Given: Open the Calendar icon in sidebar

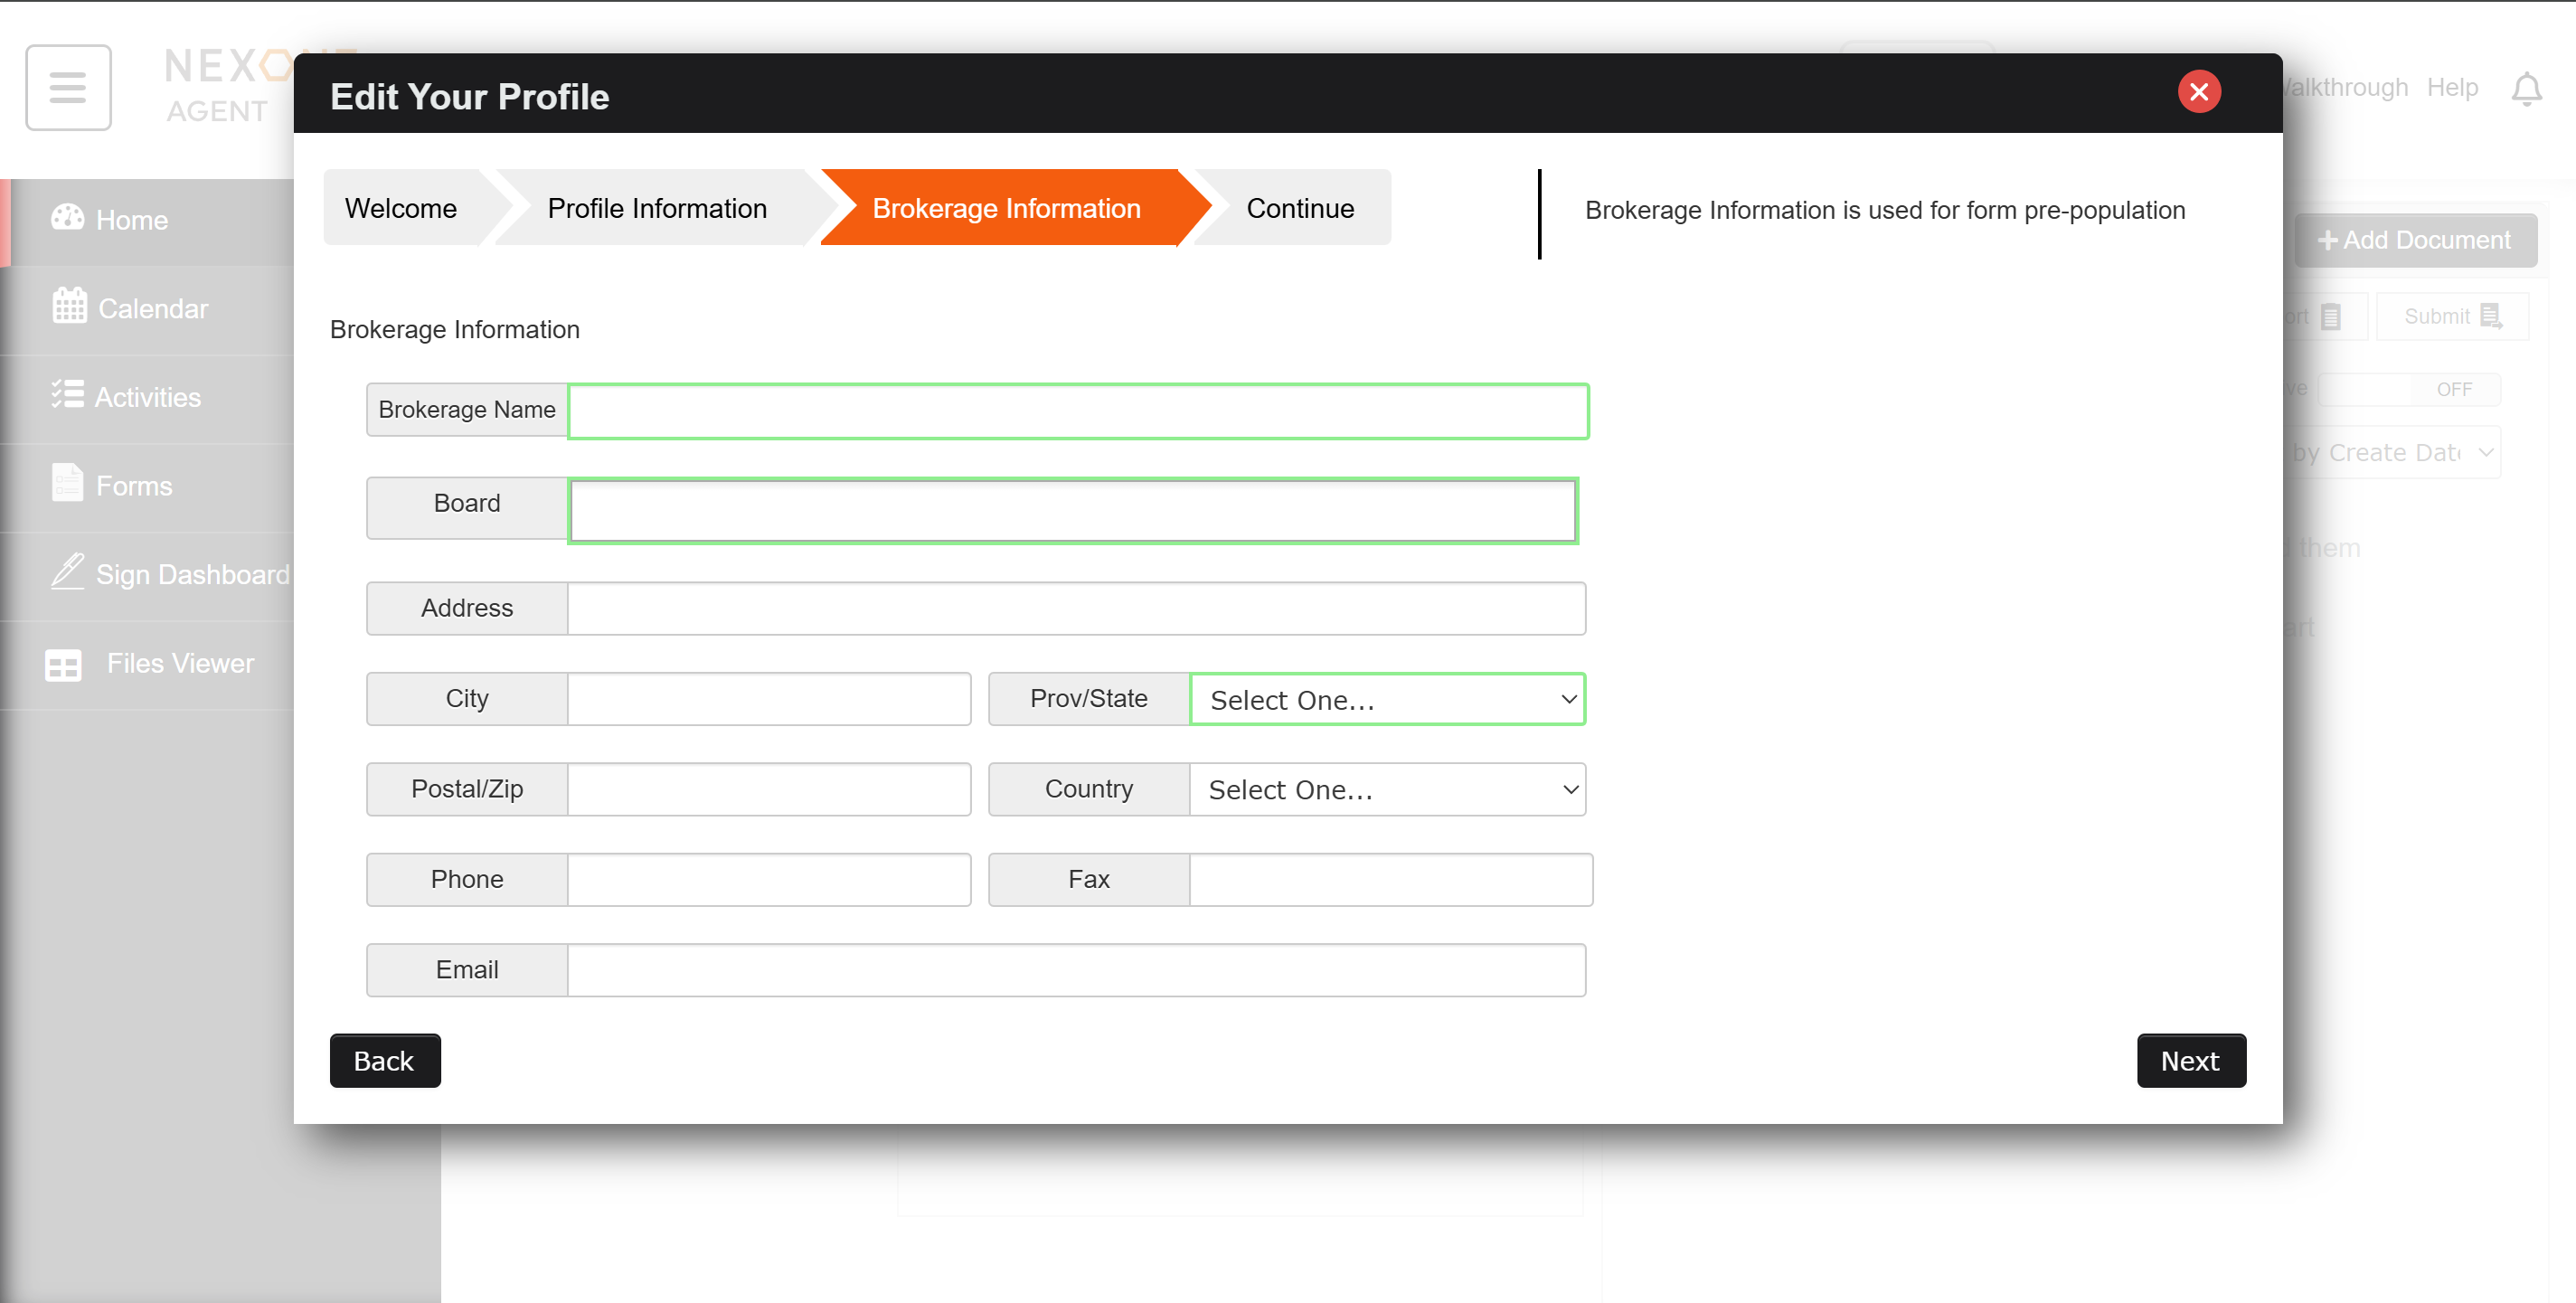Looking at the screenshot, I should (69, 307).
